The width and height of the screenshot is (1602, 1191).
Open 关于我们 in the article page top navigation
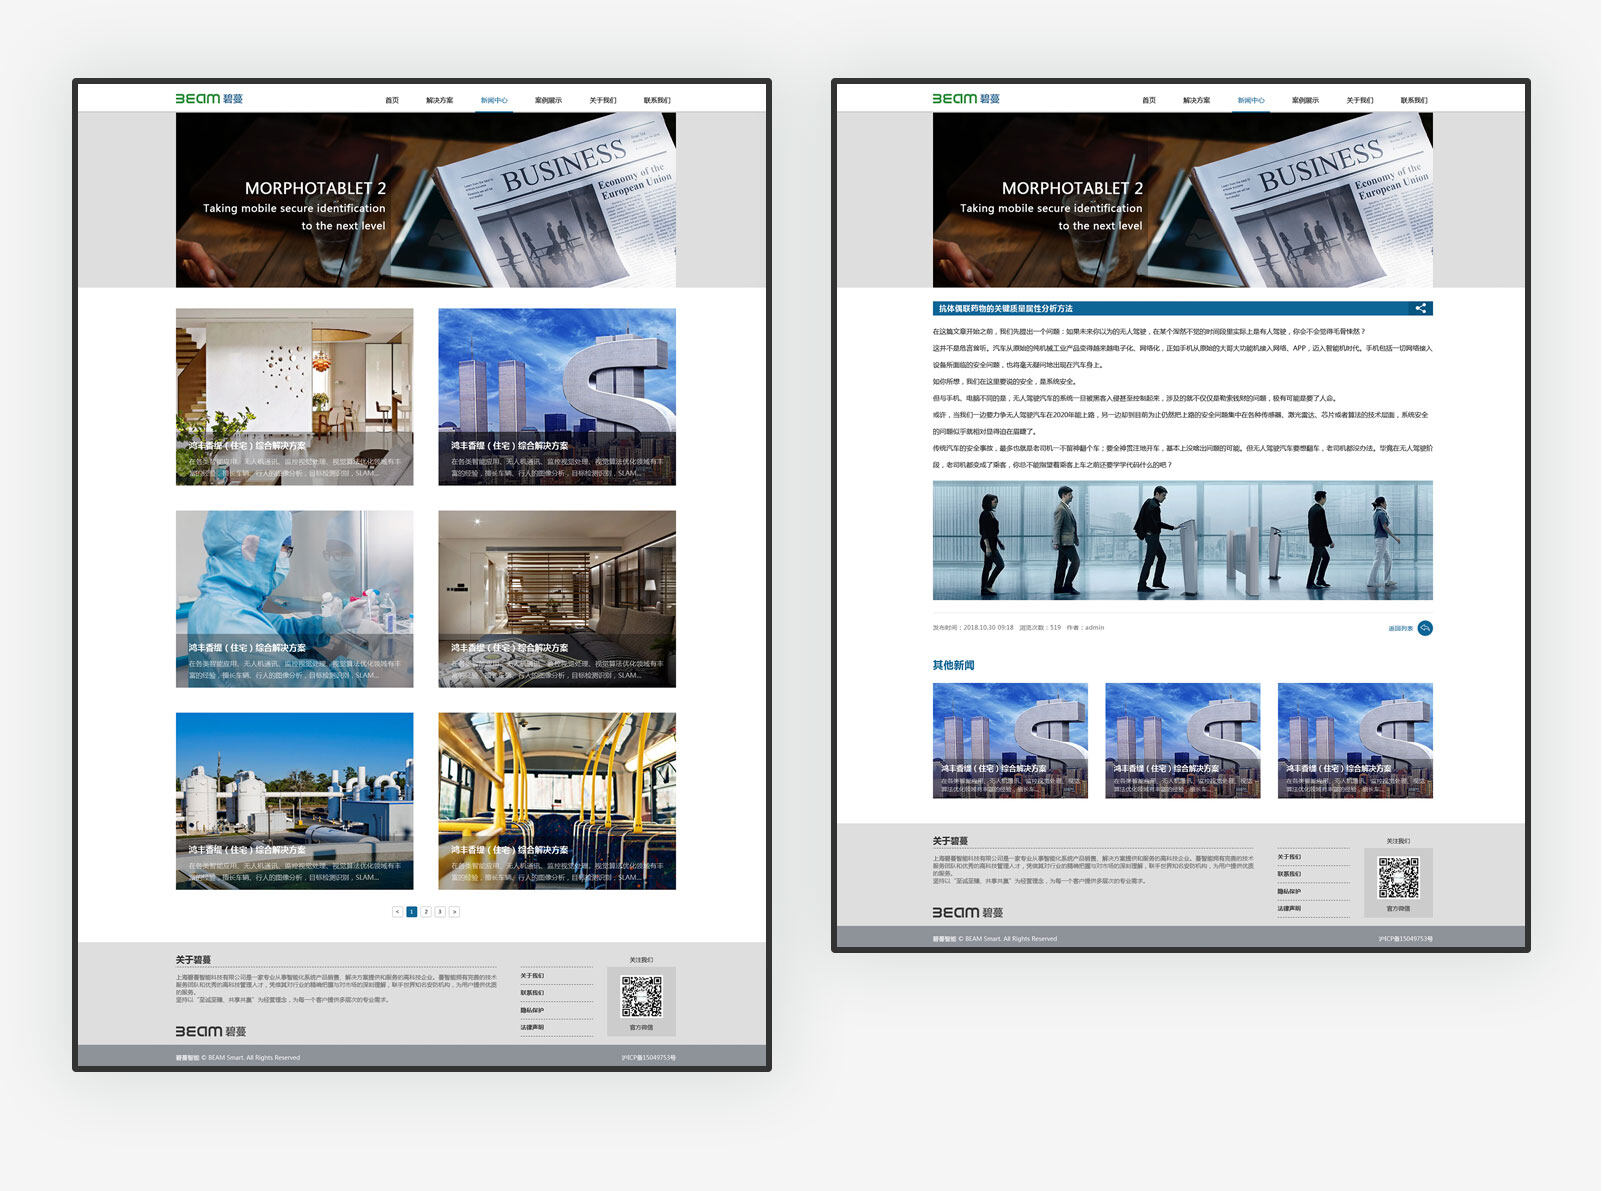(x=1360, y=100)
